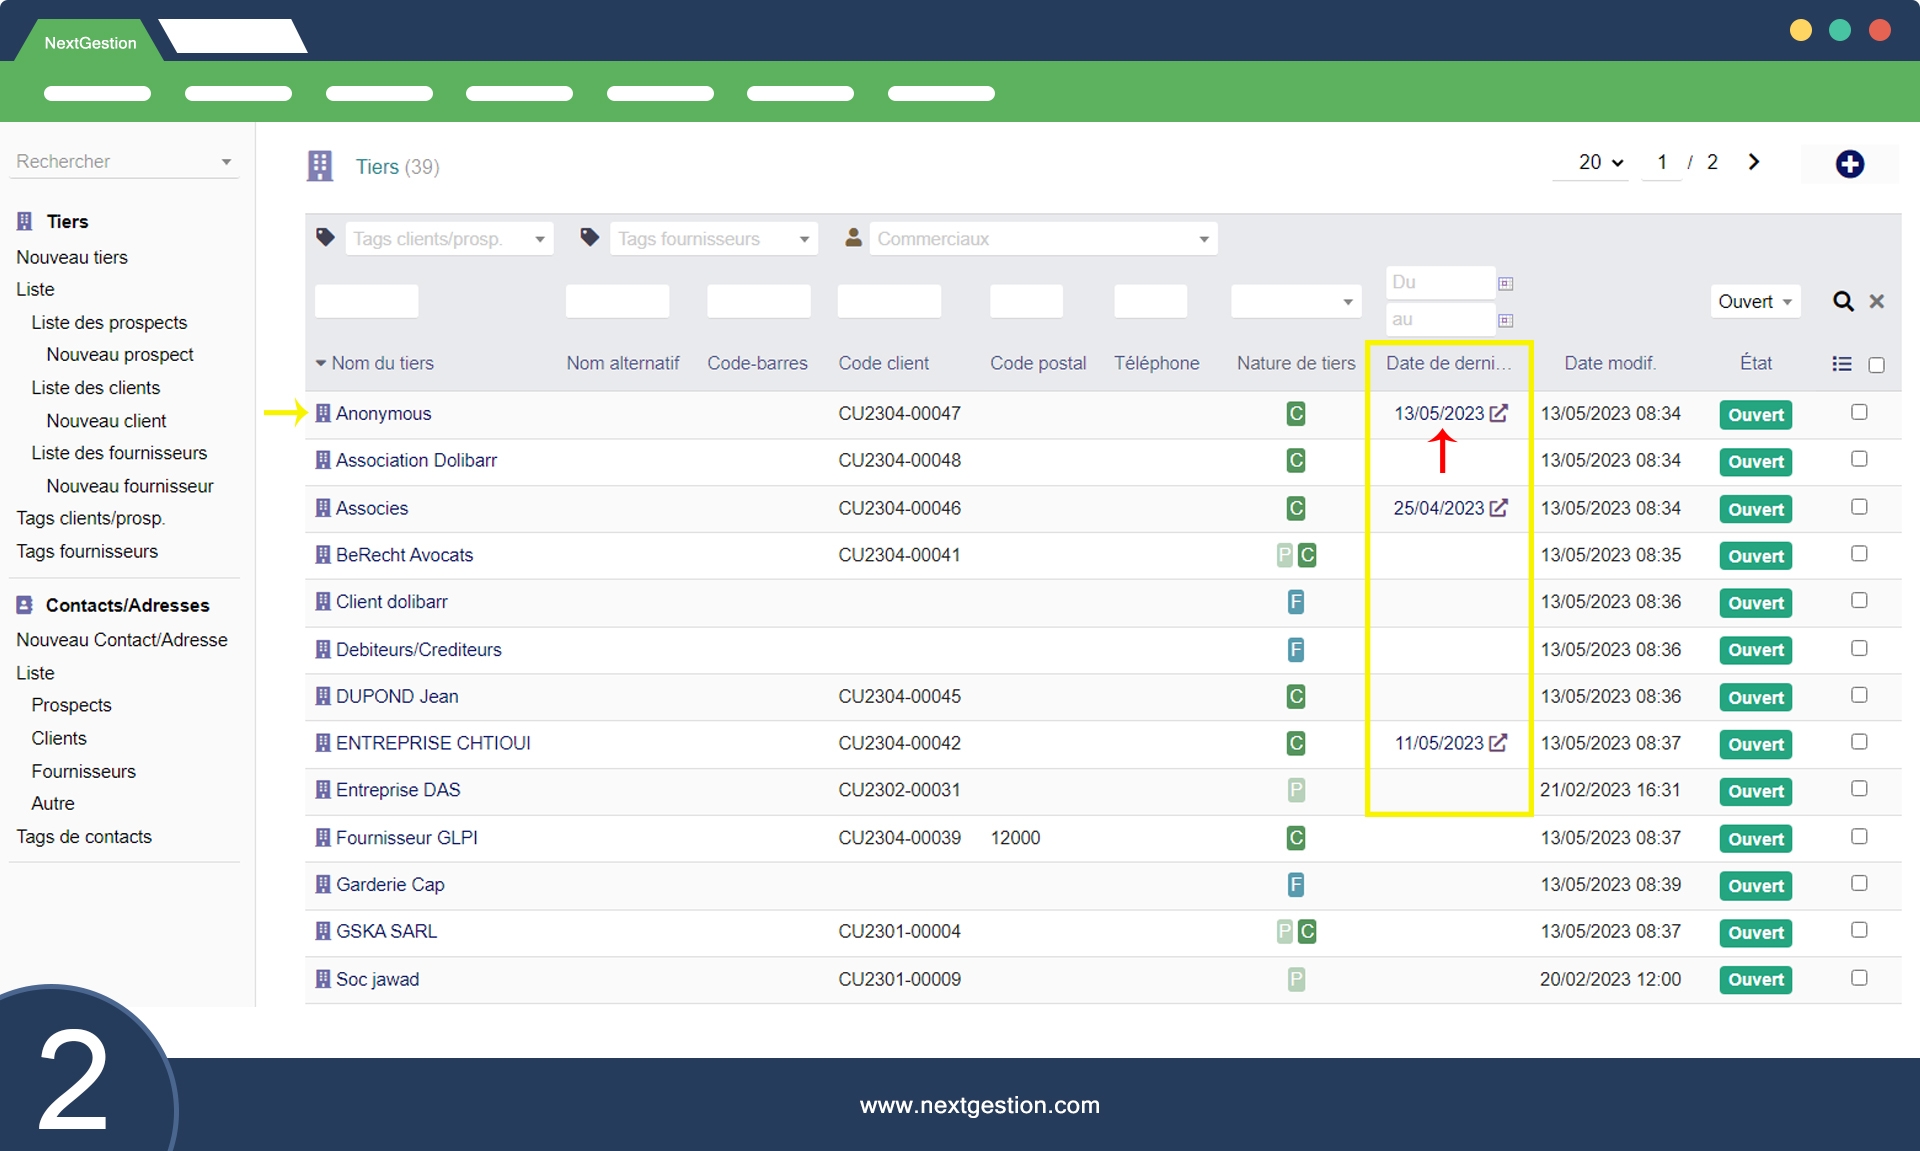
Task: Check the Anonymous row checkbox
Action: pos(1859,412)
